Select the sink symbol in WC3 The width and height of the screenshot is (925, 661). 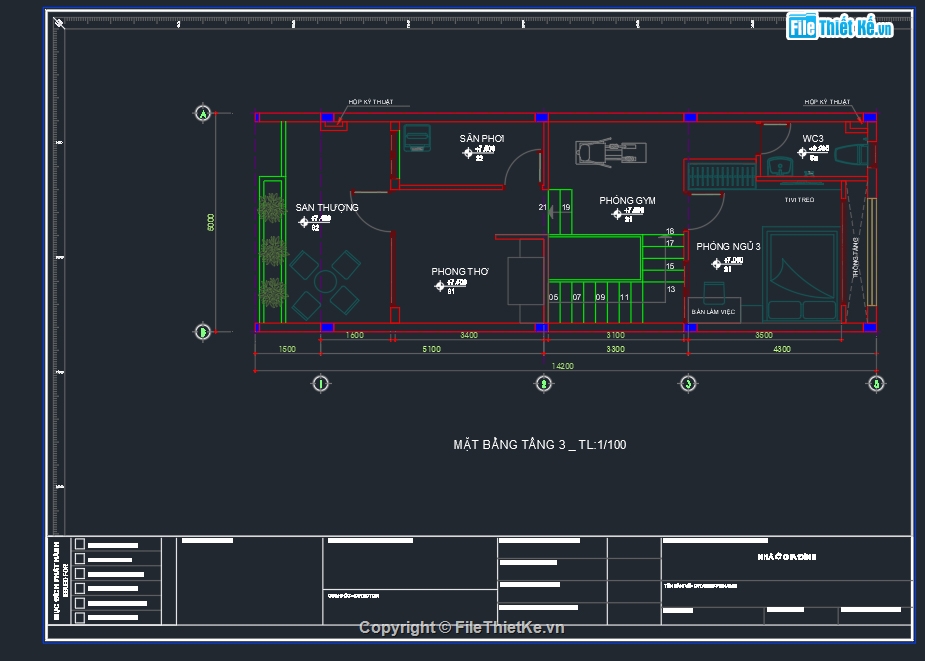781,166
